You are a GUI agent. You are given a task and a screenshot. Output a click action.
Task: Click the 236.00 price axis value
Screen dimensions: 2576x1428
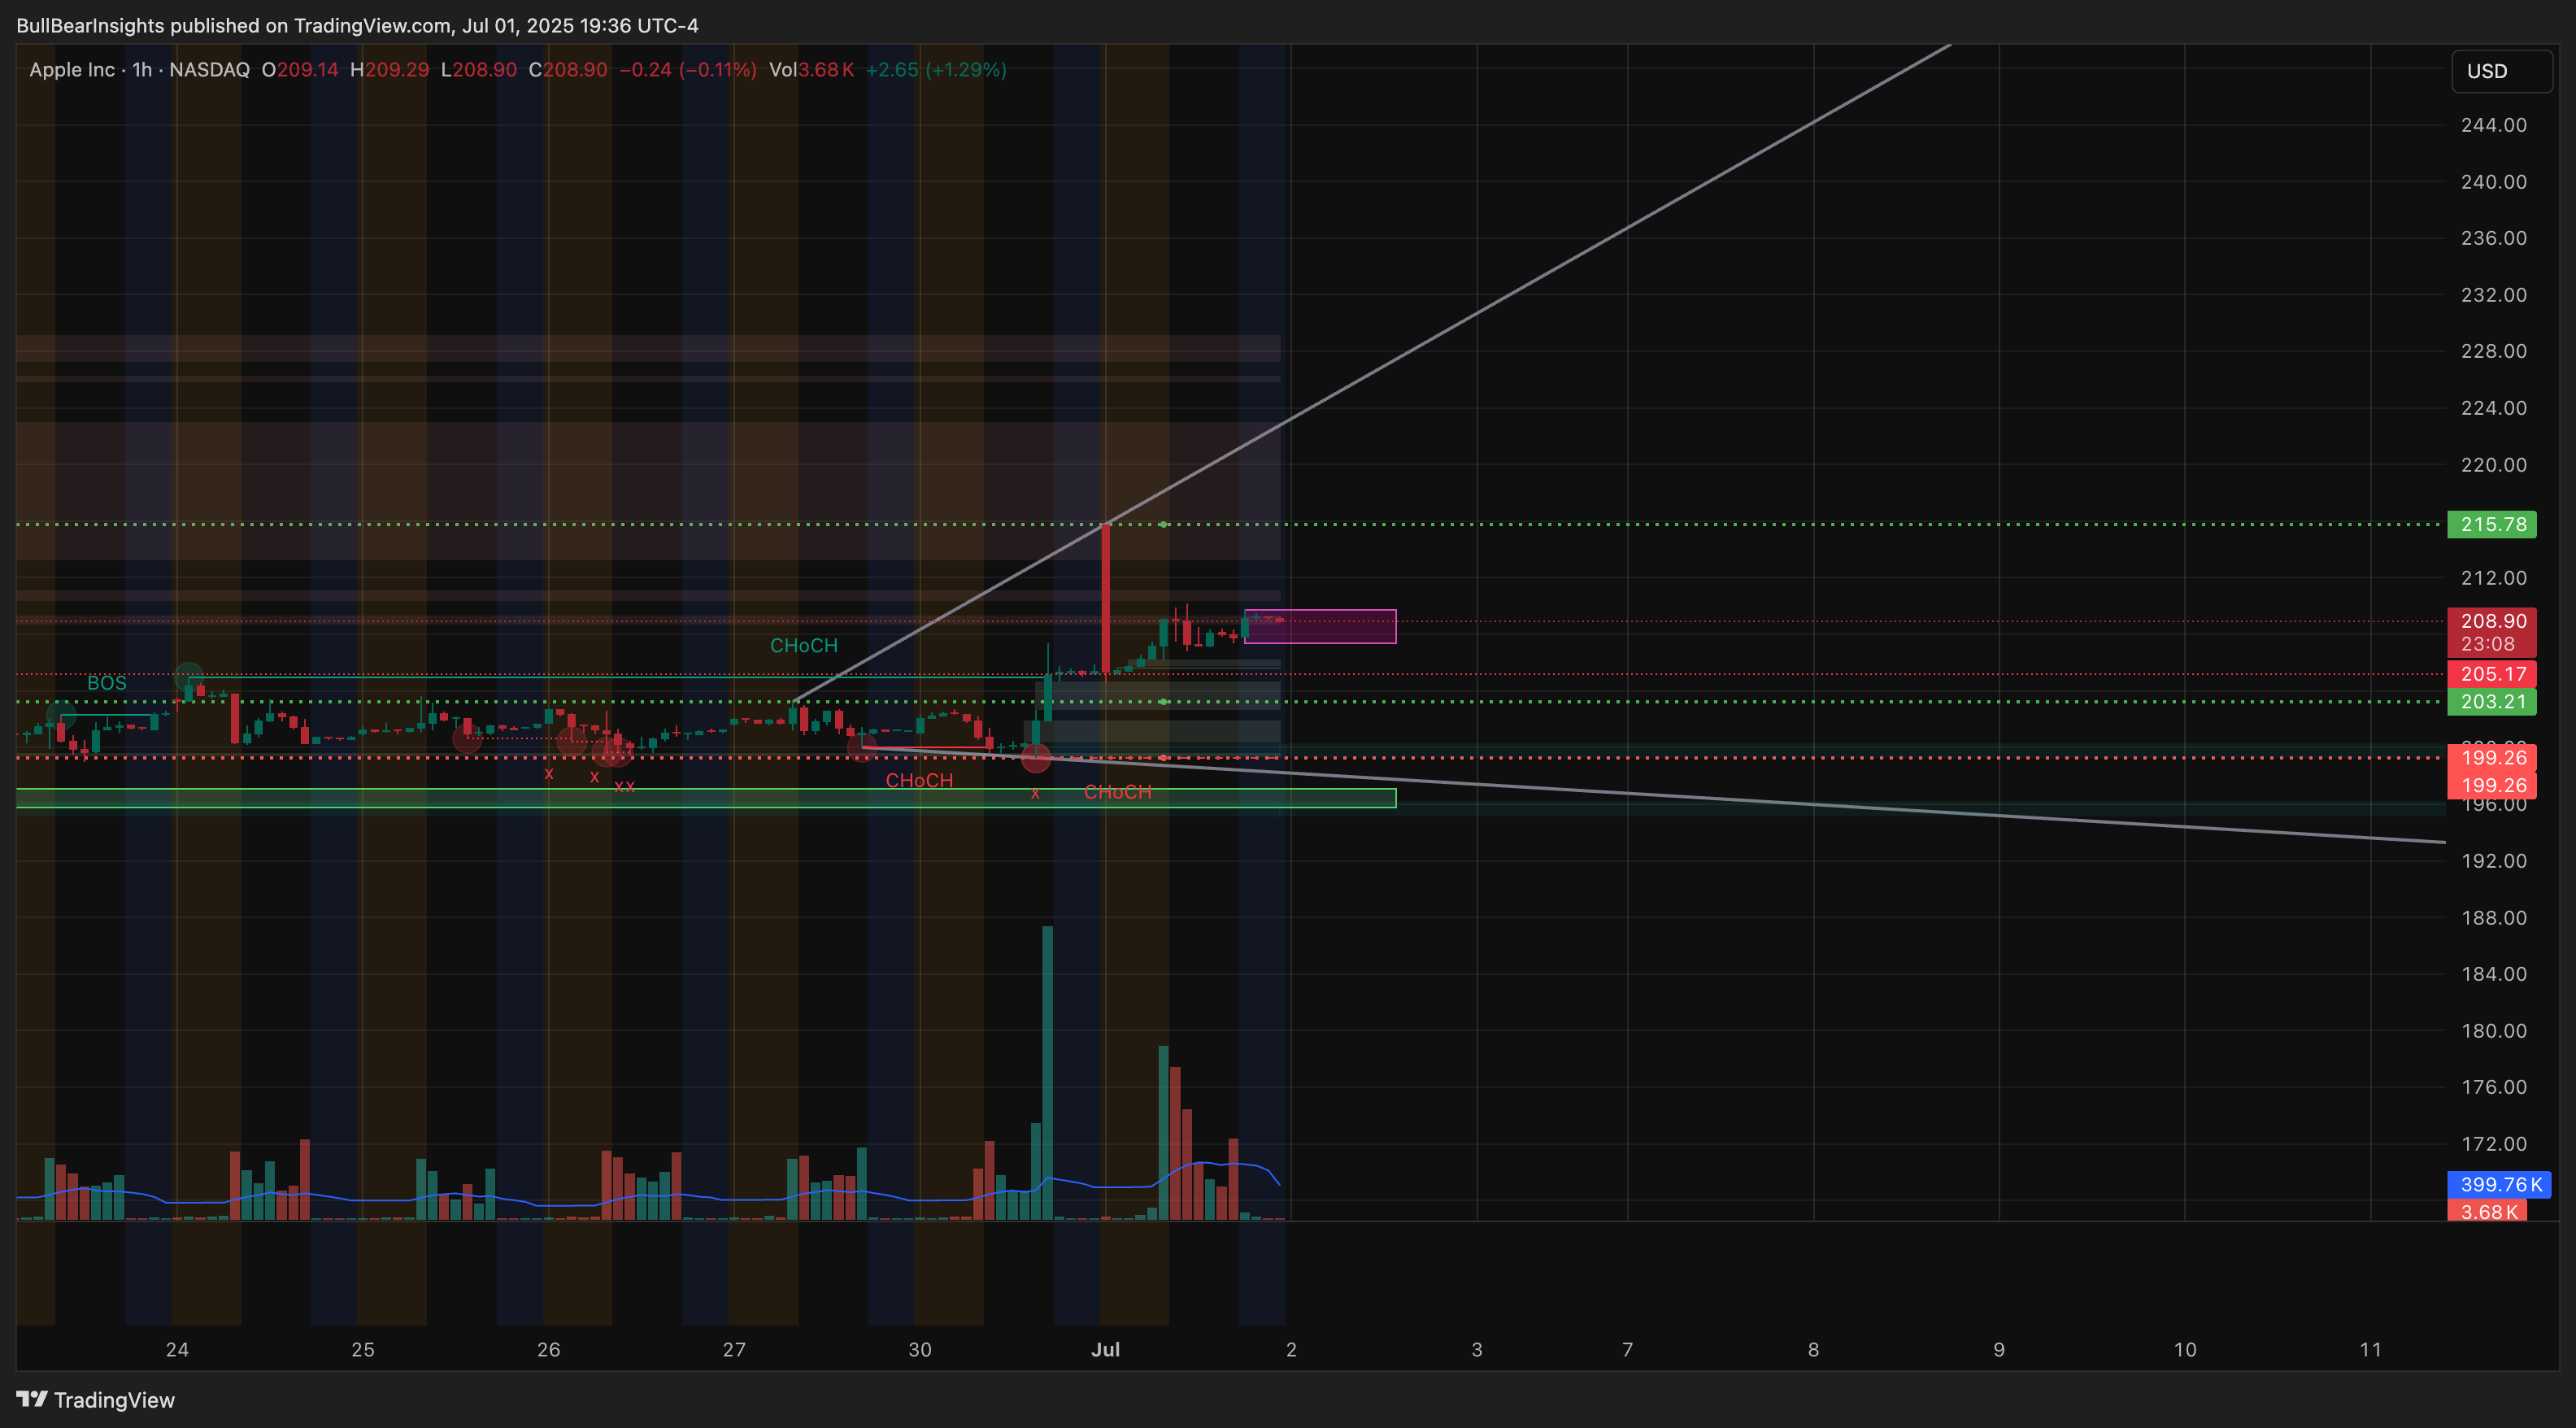(x=2493, y=238)
